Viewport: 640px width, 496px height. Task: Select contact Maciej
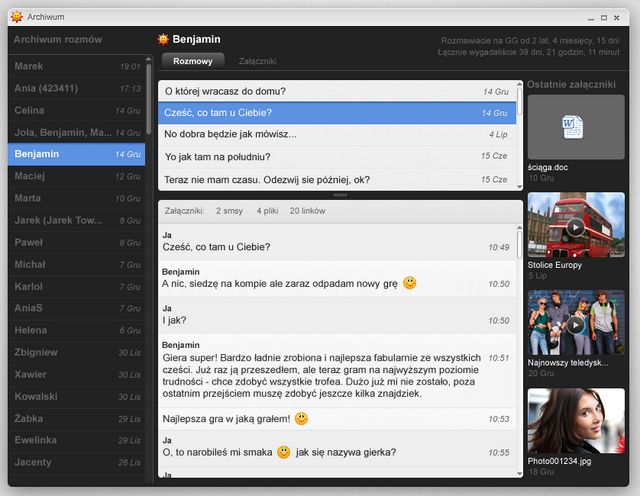click(x=77, y=176)
